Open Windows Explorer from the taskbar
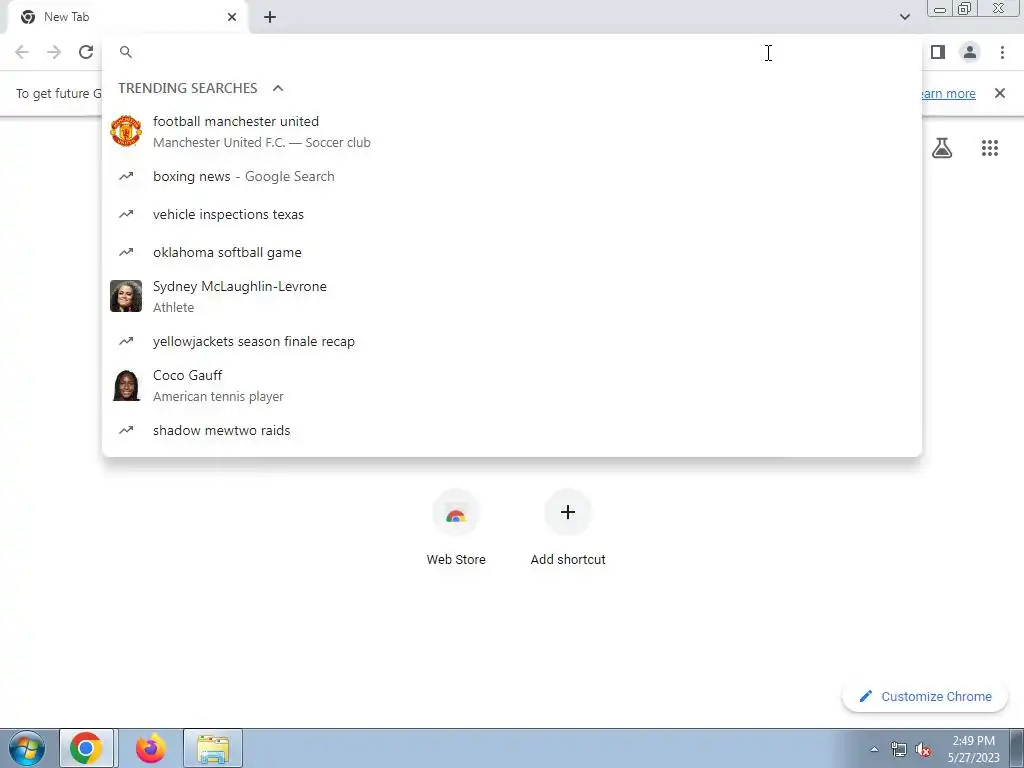Viewport: 1024px width, 768px height. [213, 748]
